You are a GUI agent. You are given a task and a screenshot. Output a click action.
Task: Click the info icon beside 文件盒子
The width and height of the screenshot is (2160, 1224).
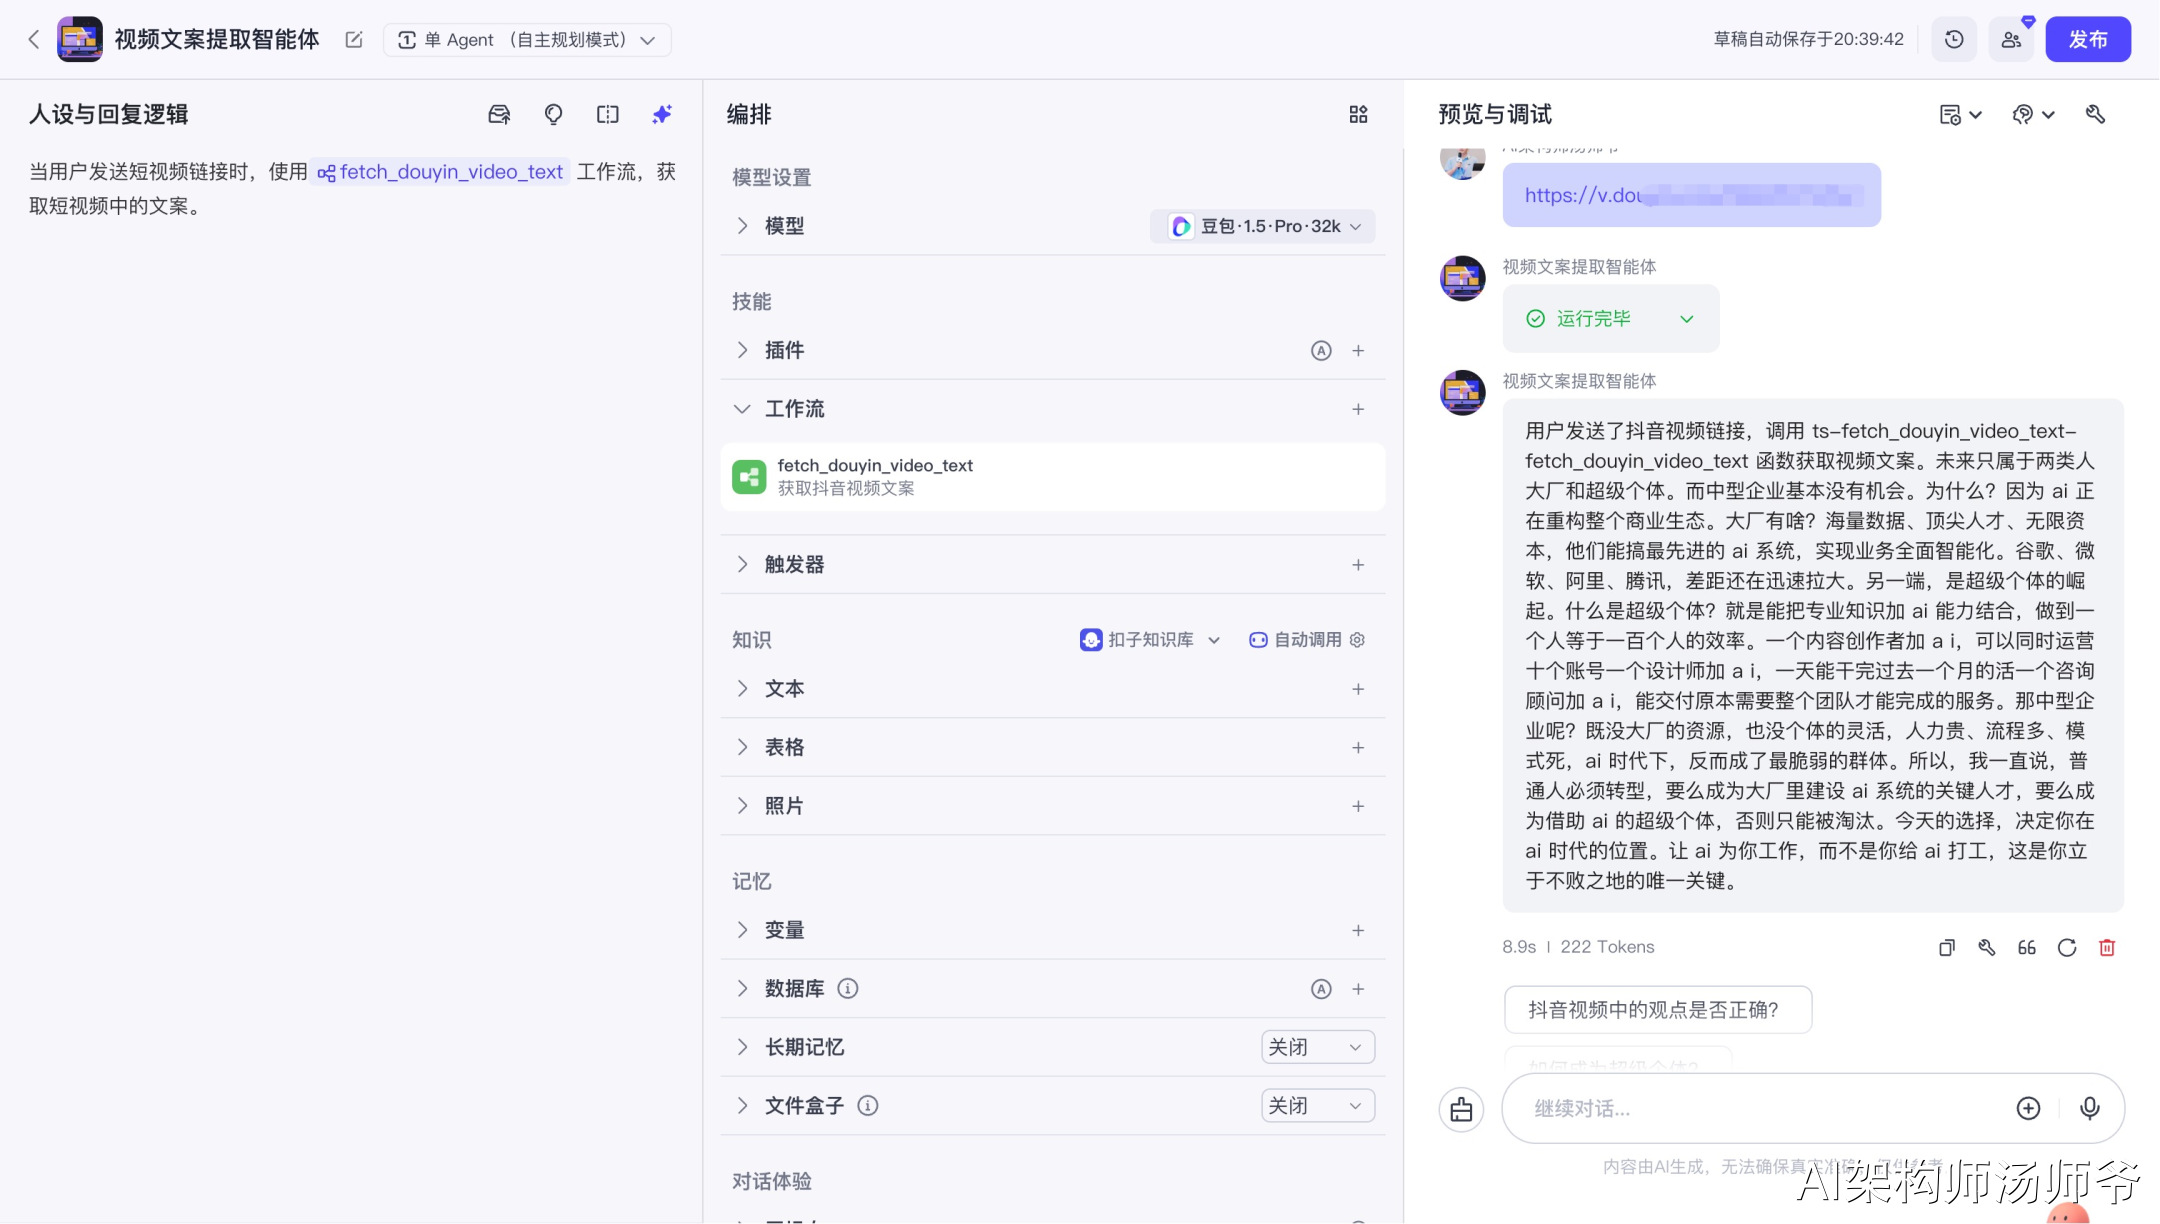point(868,1106)
